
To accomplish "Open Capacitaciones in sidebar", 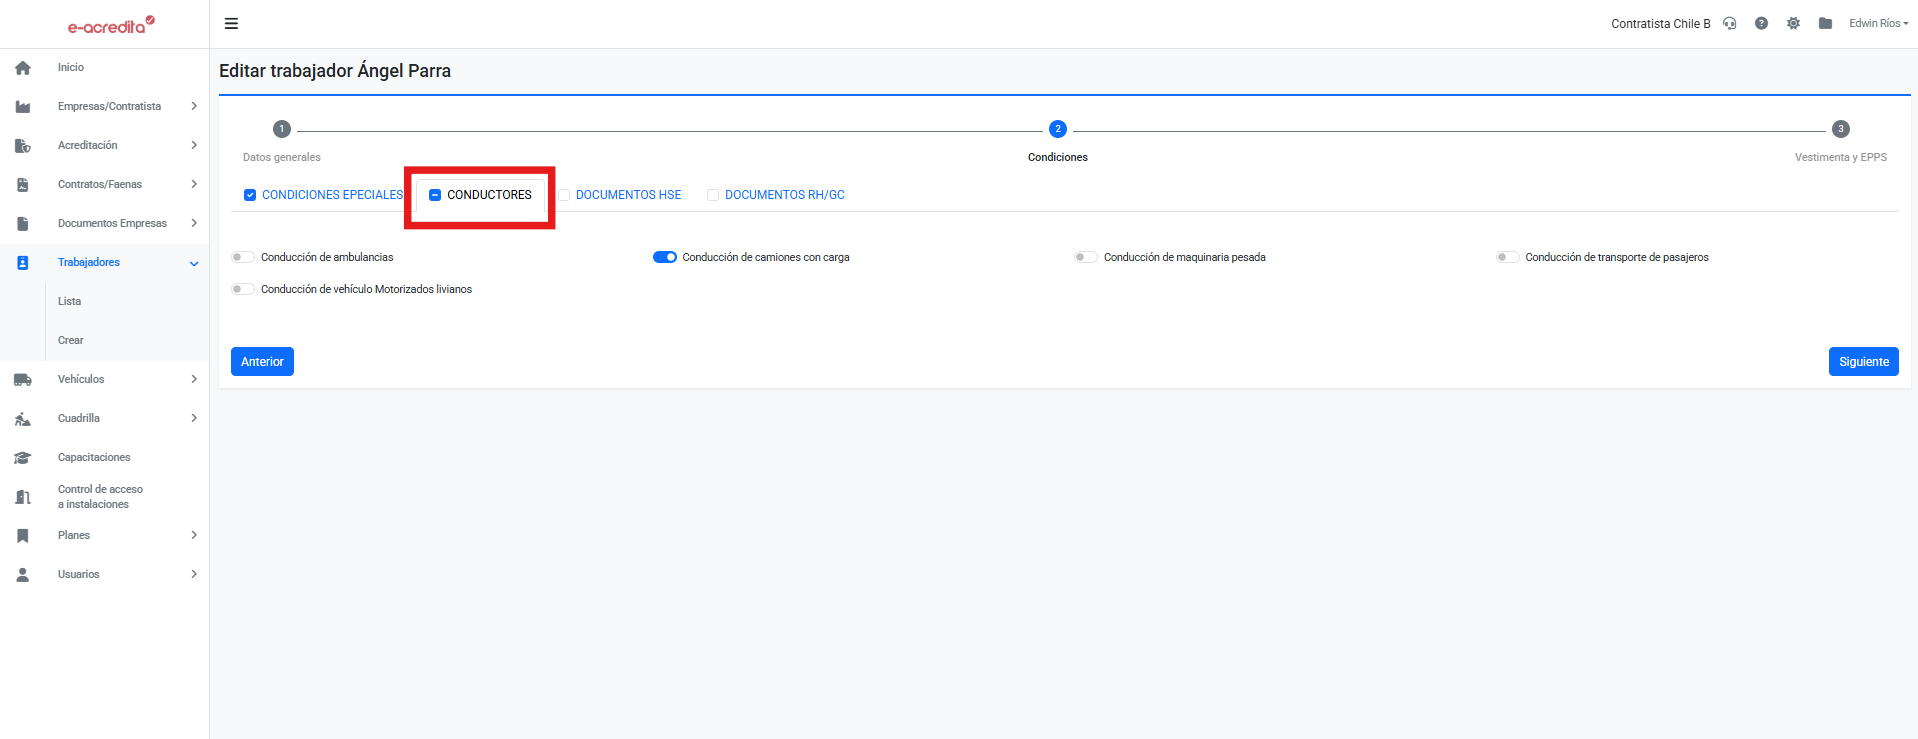I will (94, 457).
